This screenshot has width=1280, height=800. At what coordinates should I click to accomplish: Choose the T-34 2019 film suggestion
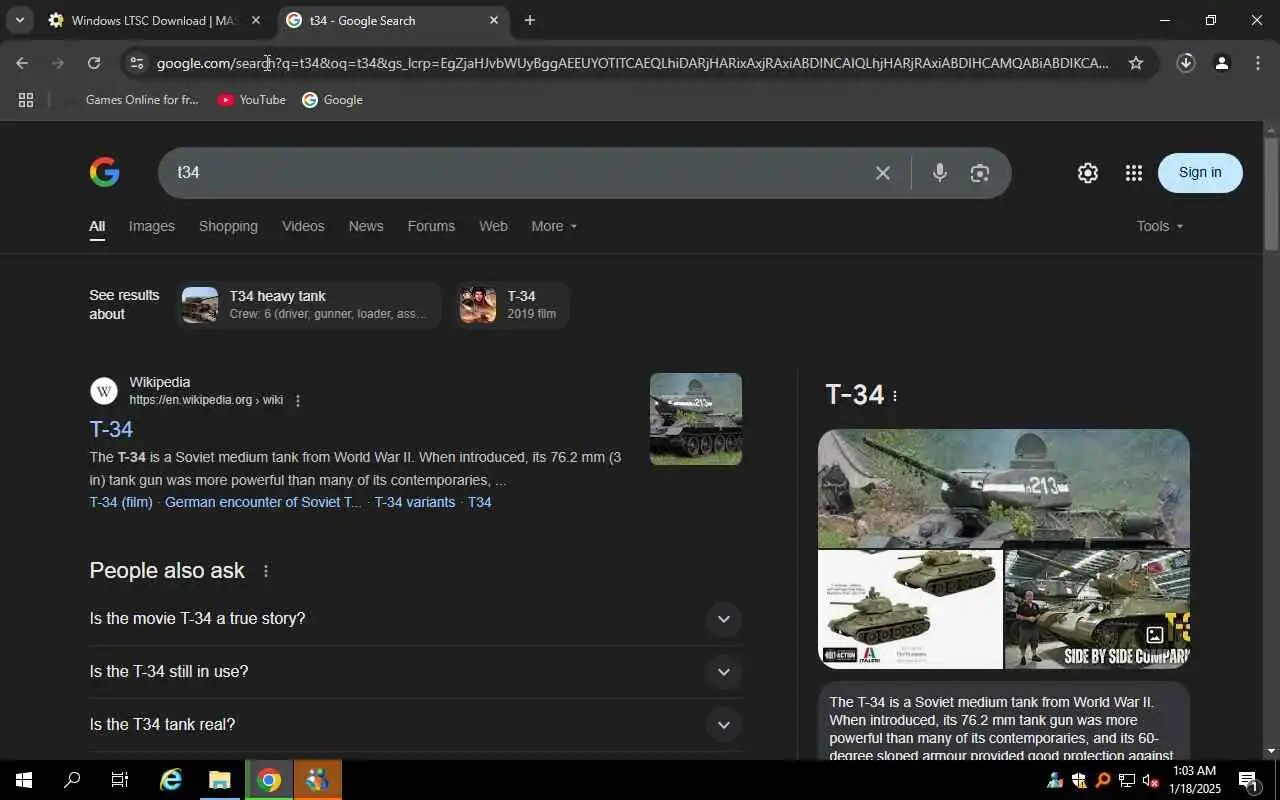513,305
